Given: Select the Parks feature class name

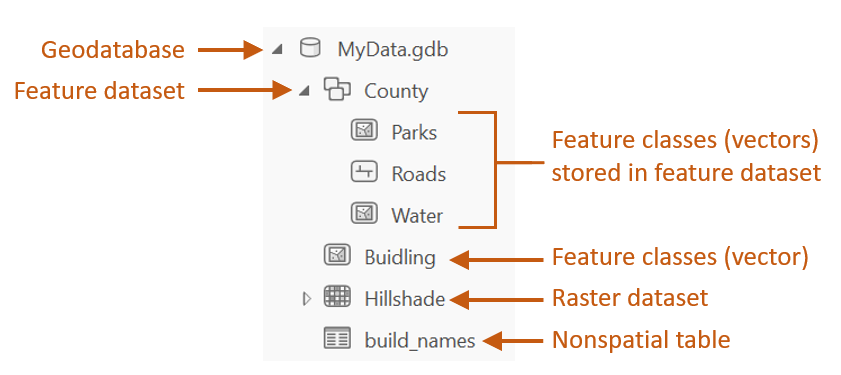Looking at the screenshot, I should [414, 133].
